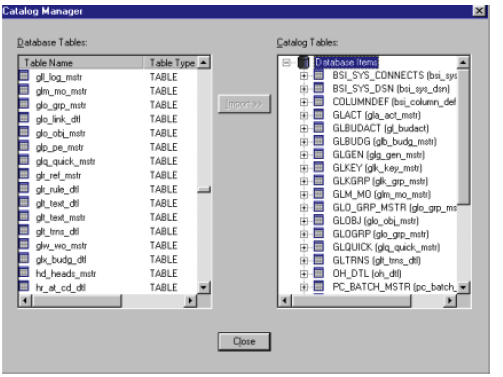Click the Import >> button

[x=244, y=104]
